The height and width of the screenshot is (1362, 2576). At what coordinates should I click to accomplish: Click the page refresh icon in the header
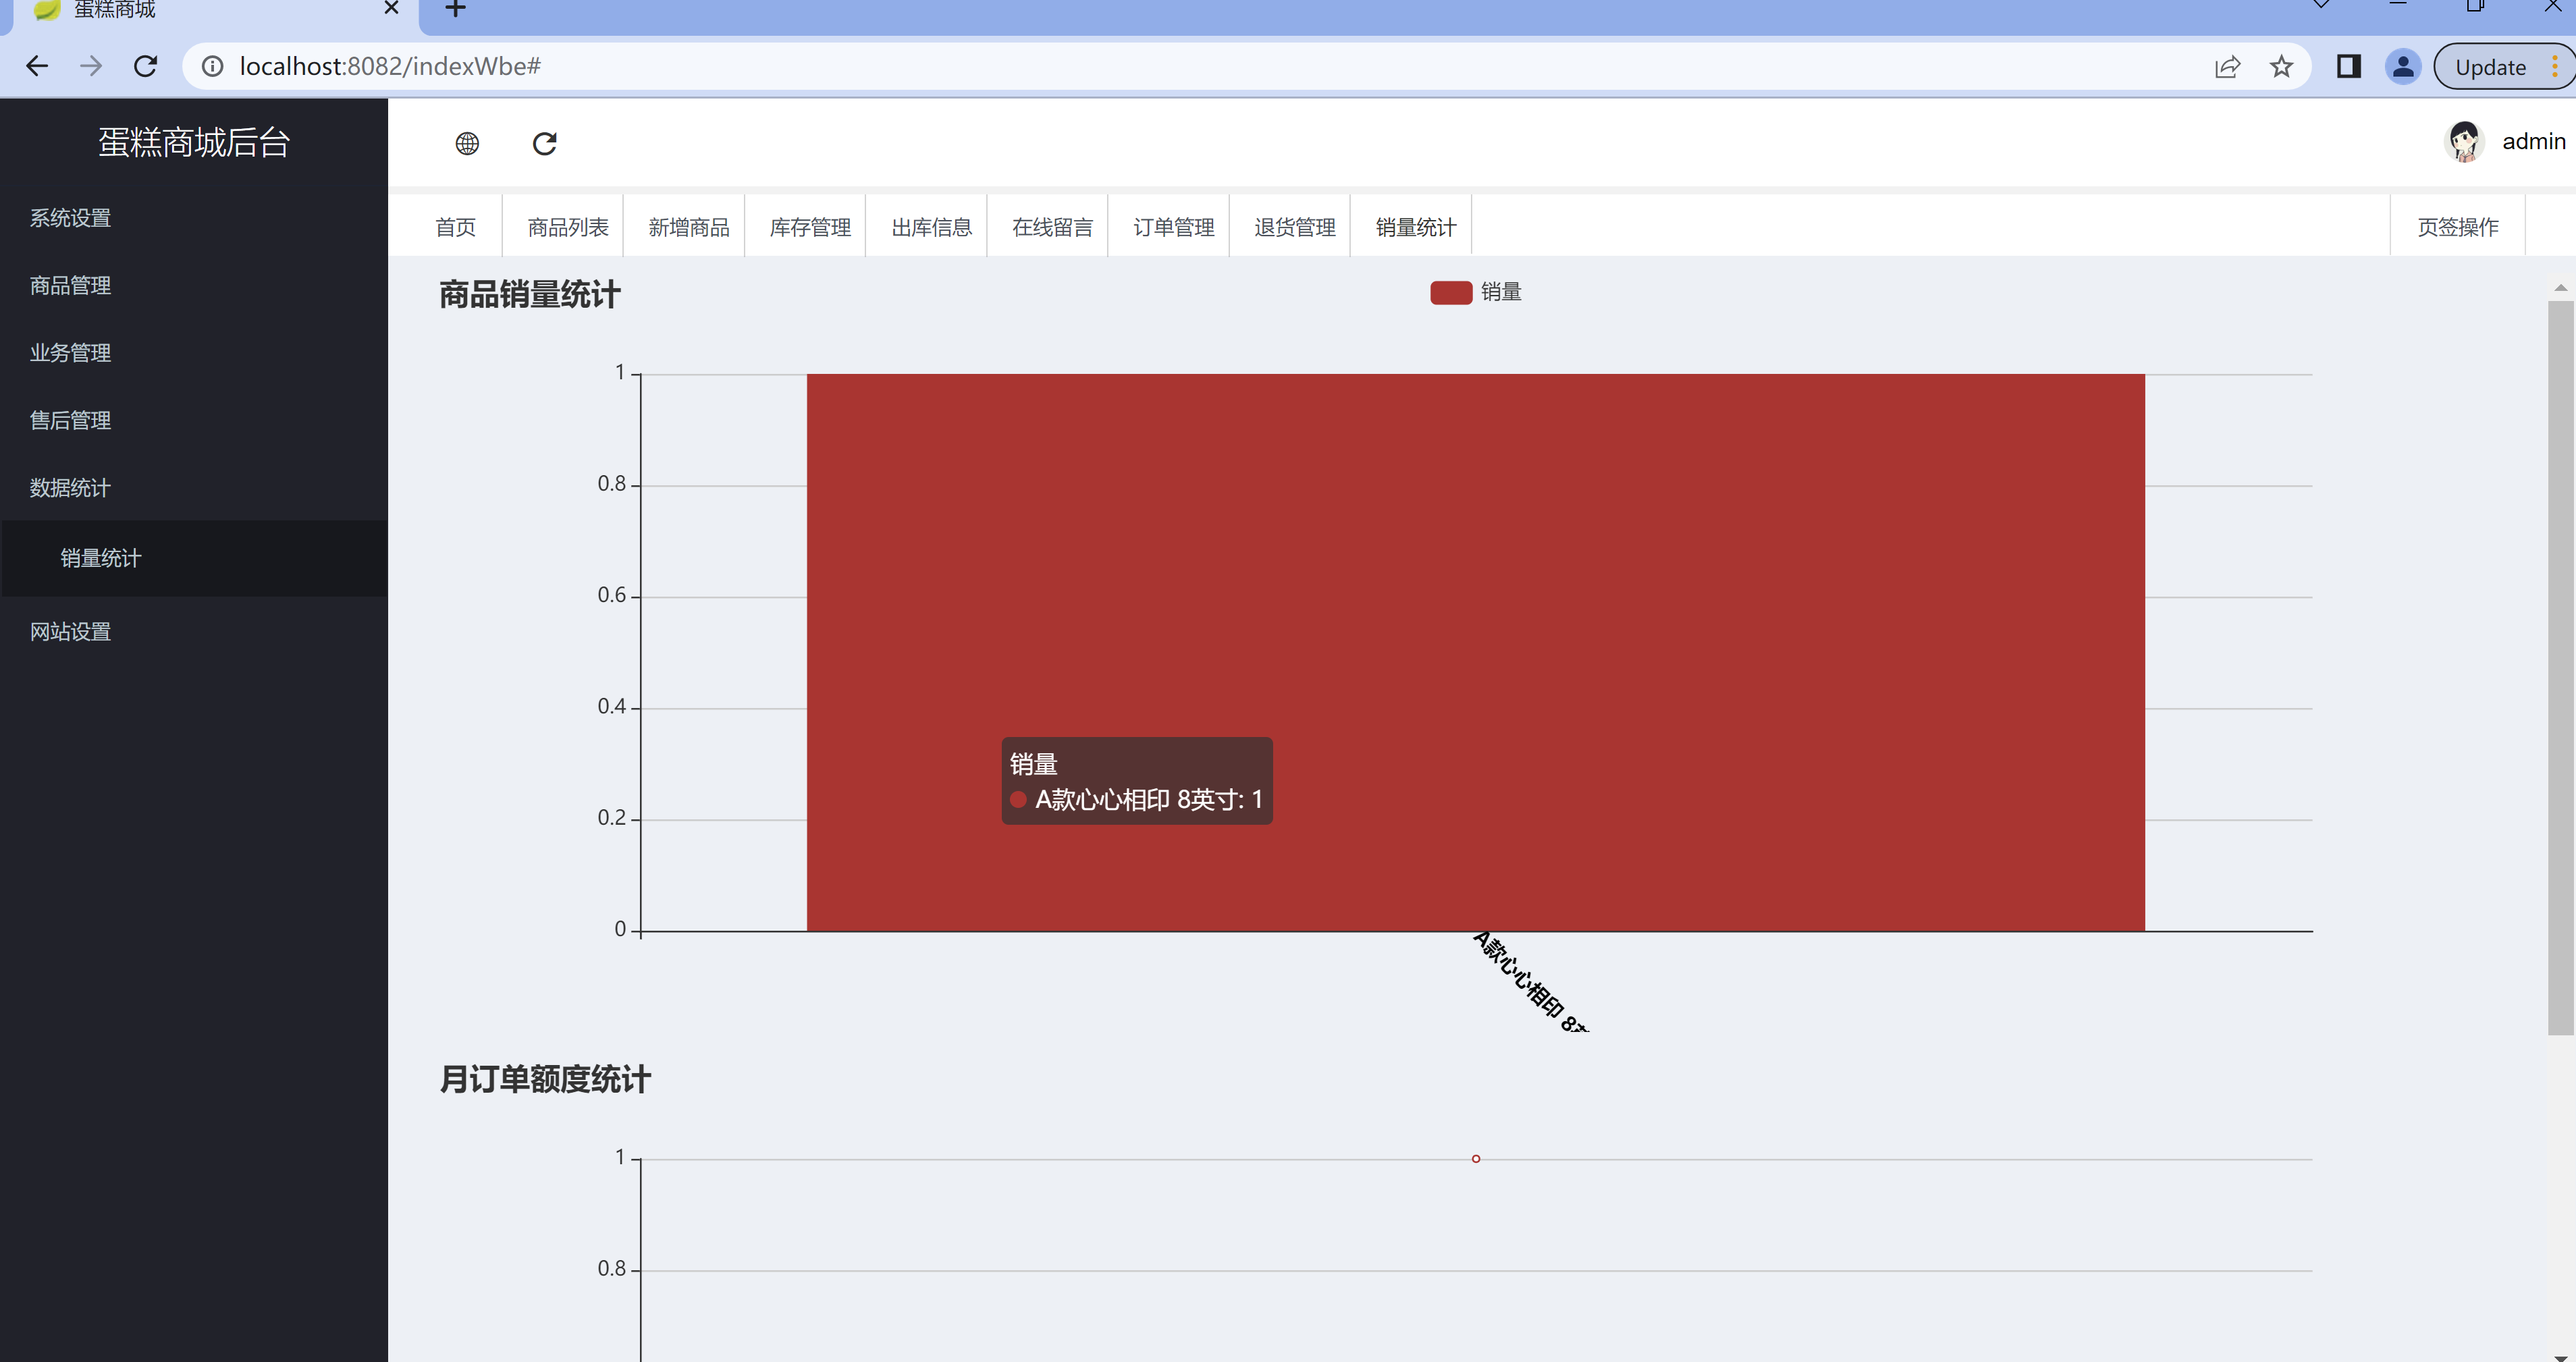coord(545,144)
